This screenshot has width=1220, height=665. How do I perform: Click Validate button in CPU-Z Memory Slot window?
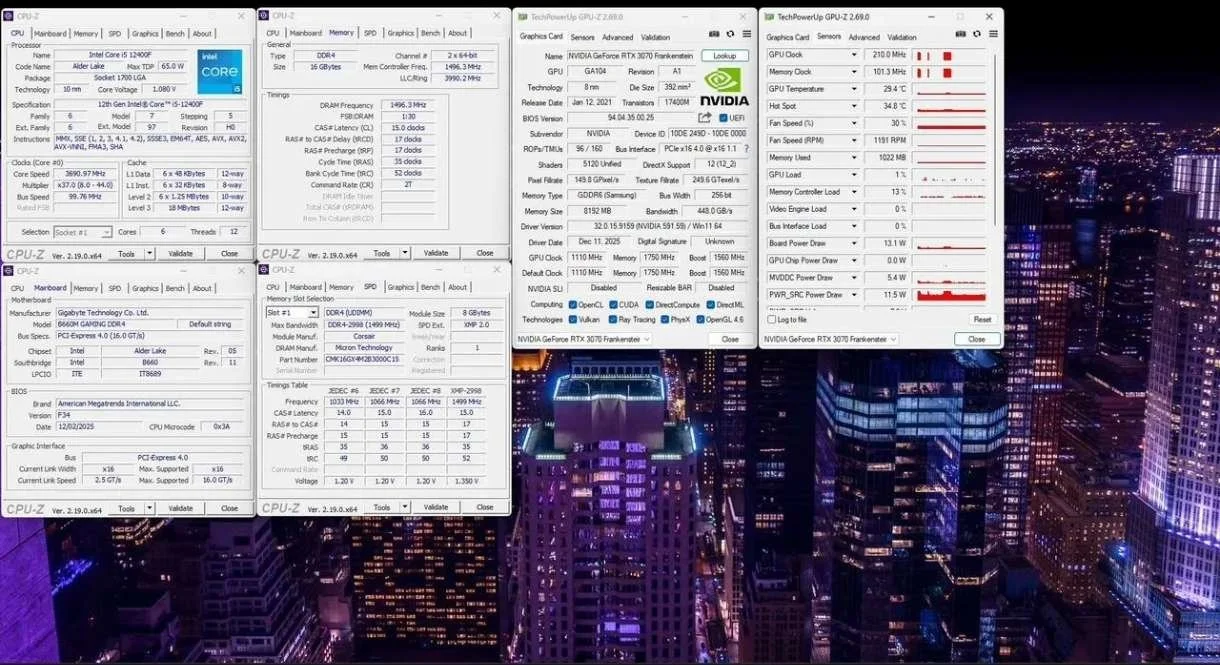(x=436, y=507)
